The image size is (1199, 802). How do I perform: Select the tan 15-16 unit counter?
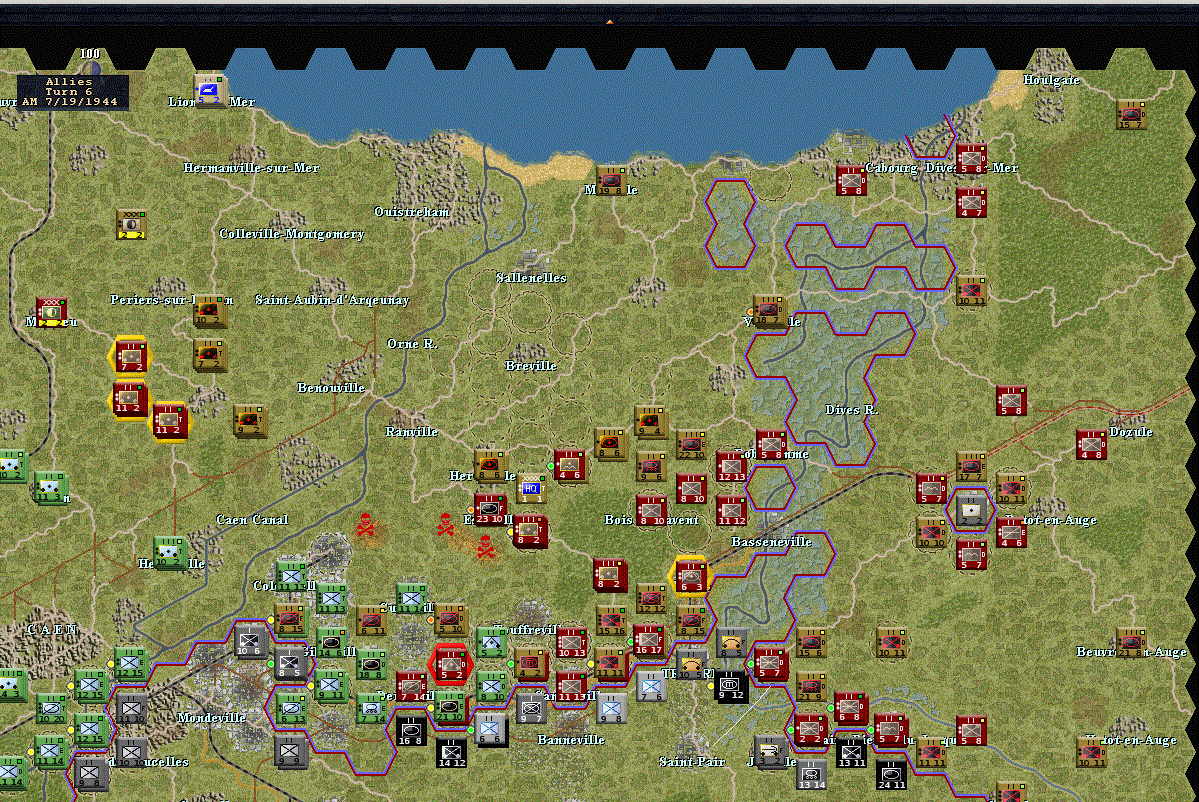[x=611, y=621]
